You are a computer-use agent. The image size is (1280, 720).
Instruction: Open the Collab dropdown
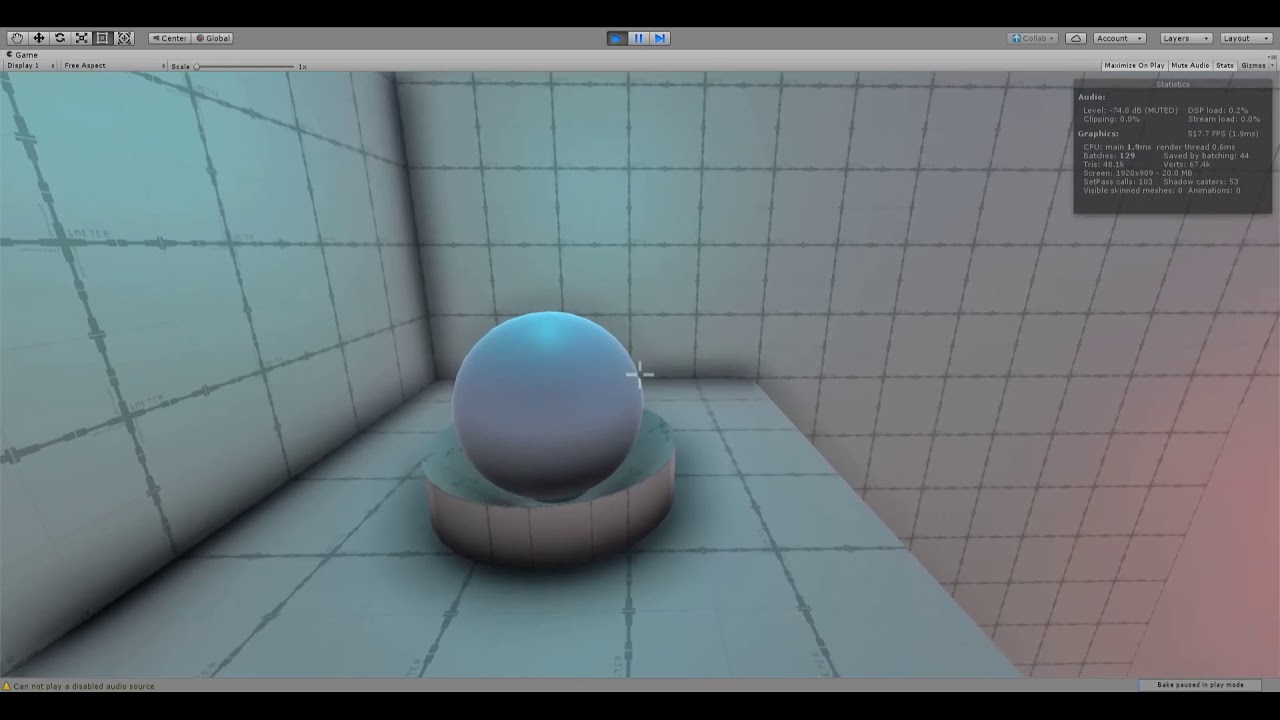pos(1033,38)
